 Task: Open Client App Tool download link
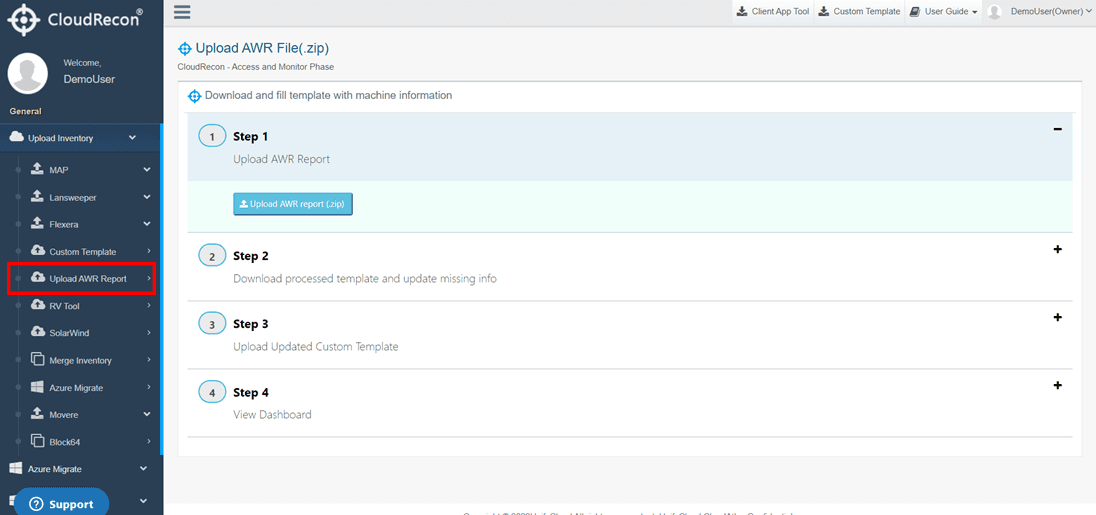(772, 12)
